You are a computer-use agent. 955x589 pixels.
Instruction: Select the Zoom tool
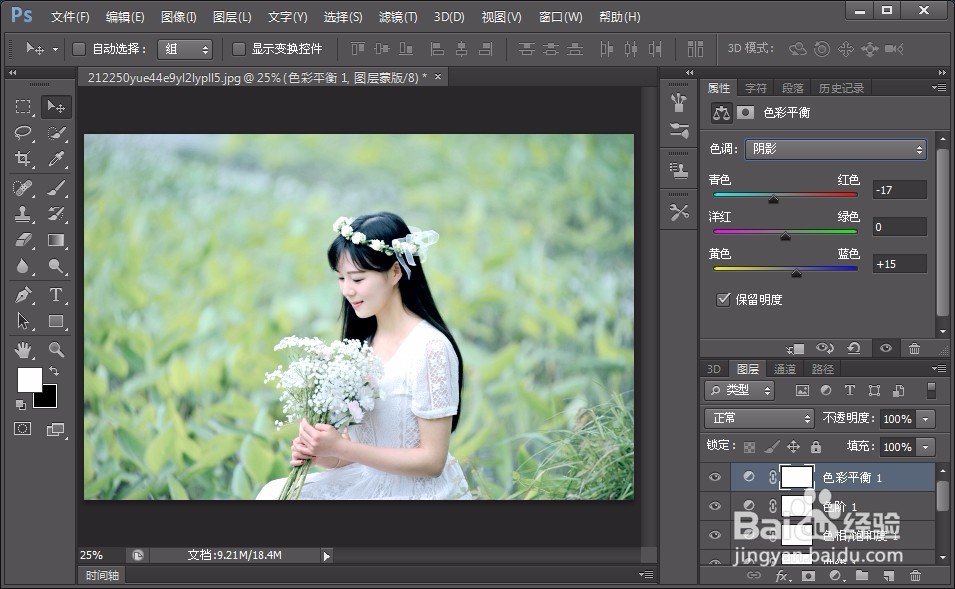(x=56, y=350)
